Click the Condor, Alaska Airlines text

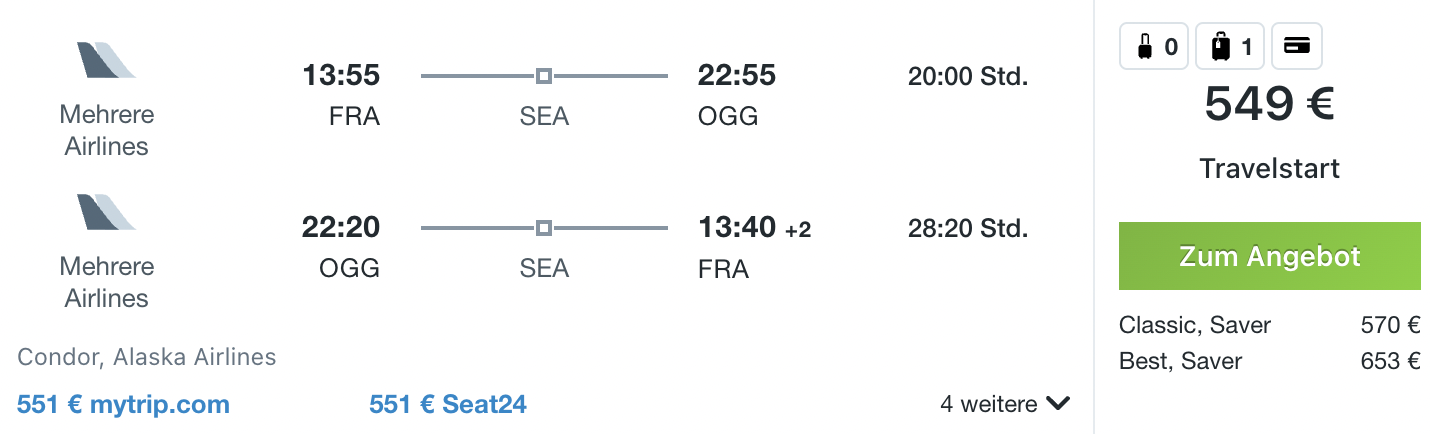pyautogui.click(x=147, y=357)
